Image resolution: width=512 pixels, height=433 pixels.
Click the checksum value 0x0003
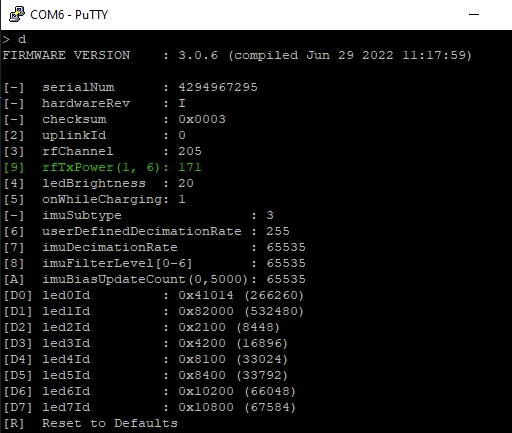click(x=202, y=119)
